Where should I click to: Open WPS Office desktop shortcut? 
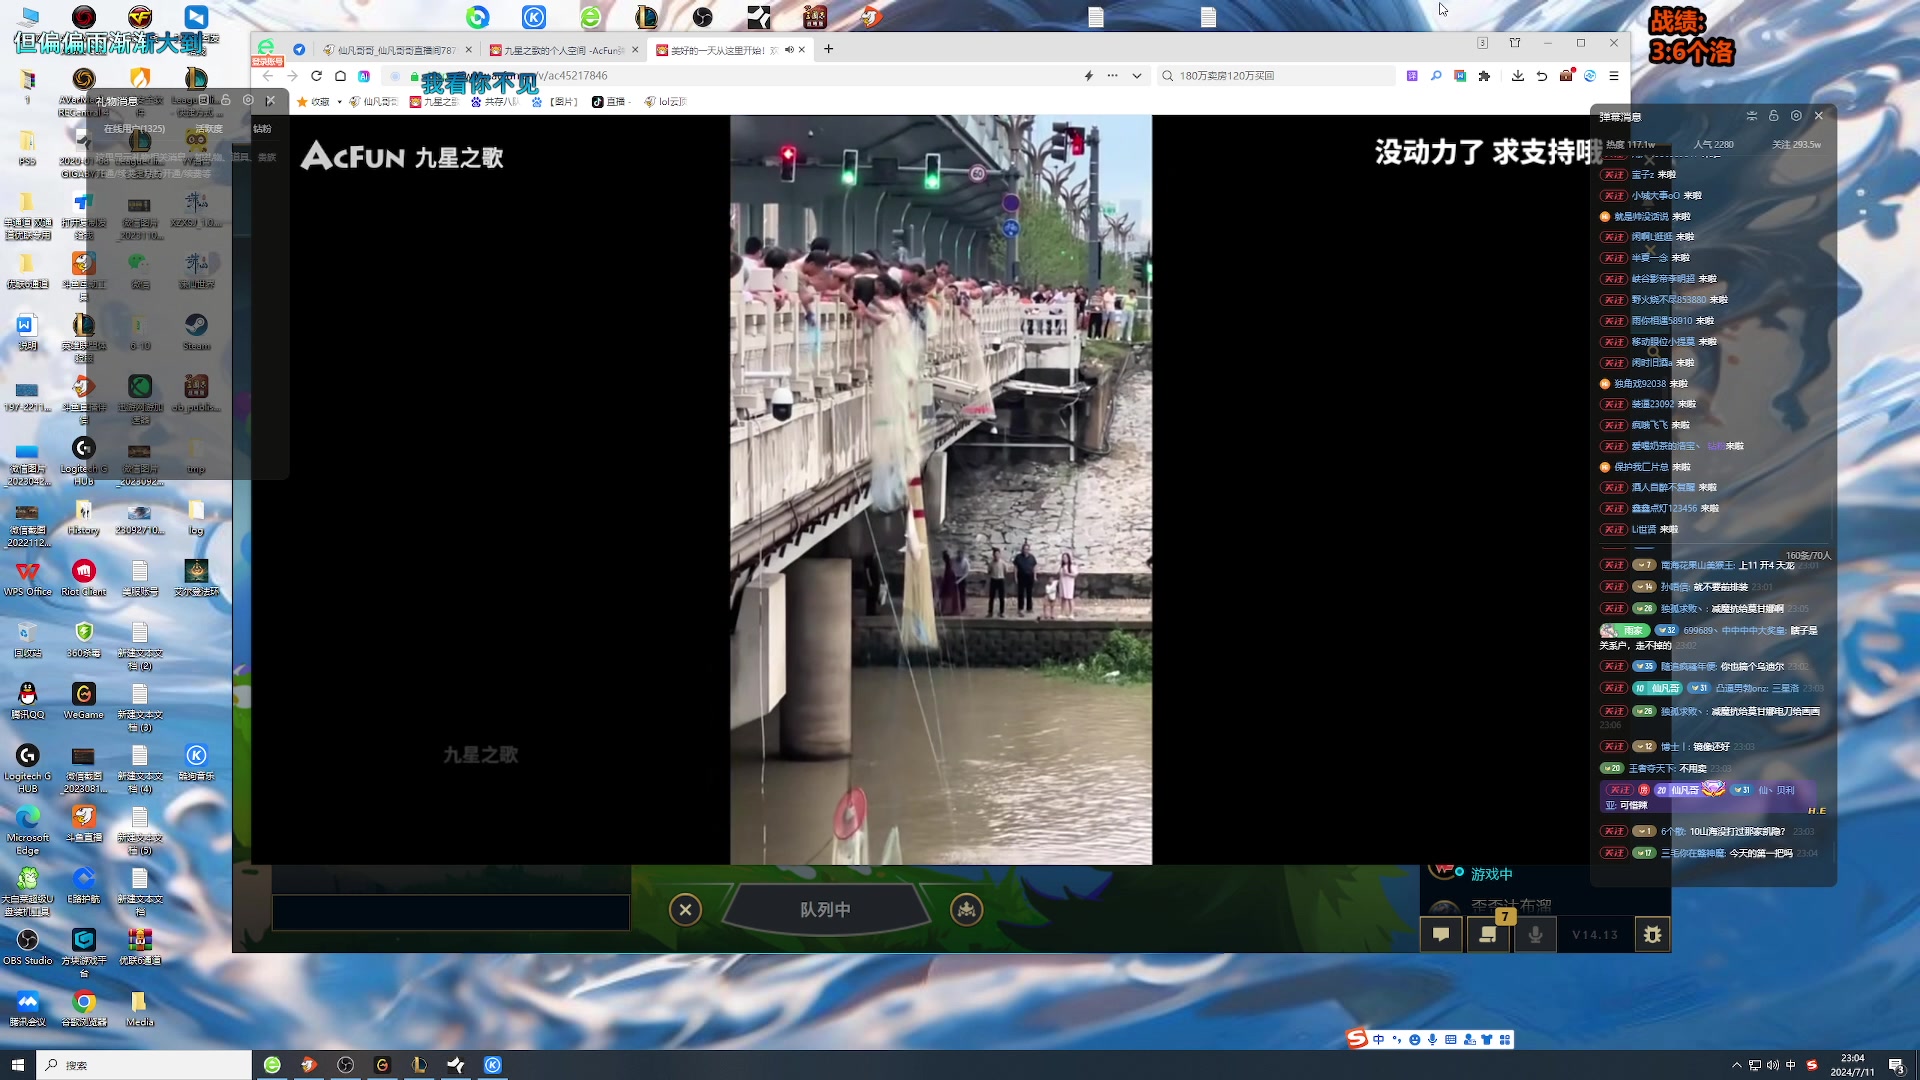[x=28, y=578]
